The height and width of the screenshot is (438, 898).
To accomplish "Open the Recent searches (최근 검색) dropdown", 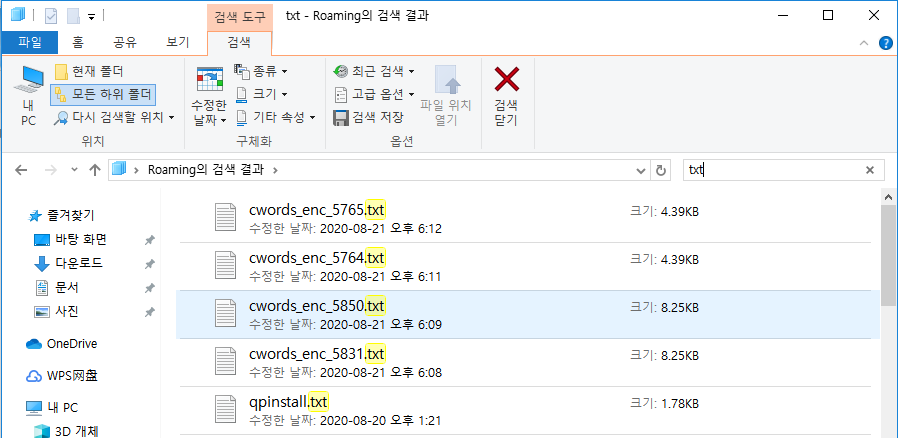I will point(375,72).
